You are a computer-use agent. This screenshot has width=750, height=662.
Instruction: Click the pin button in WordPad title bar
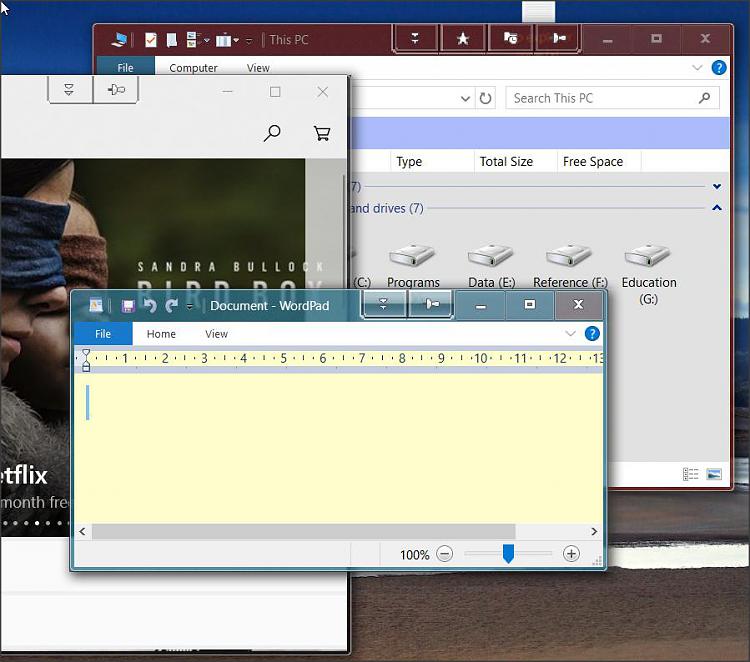(x=430, y=304)
